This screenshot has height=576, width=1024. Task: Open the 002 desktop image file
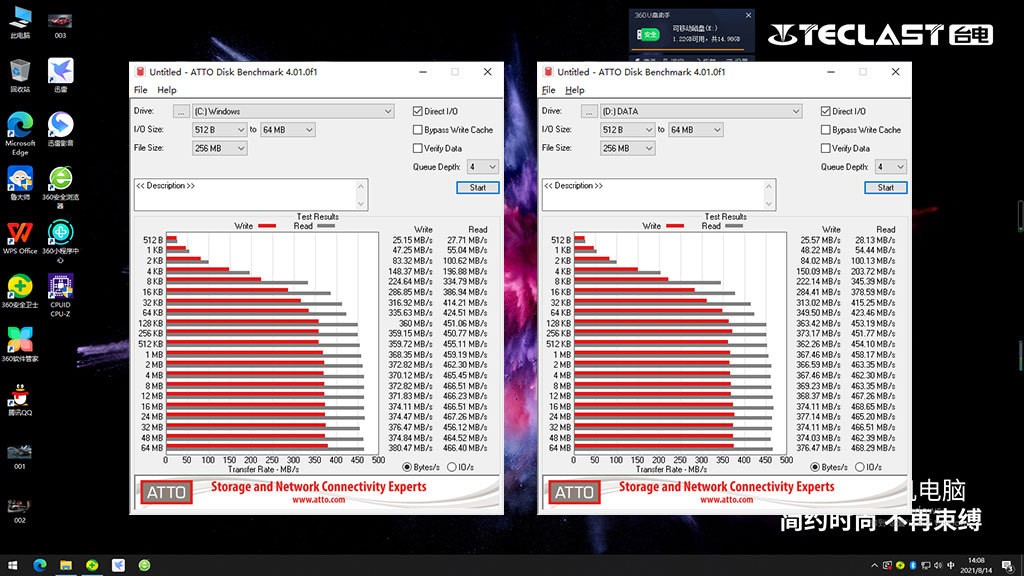(x=20, y=510)
